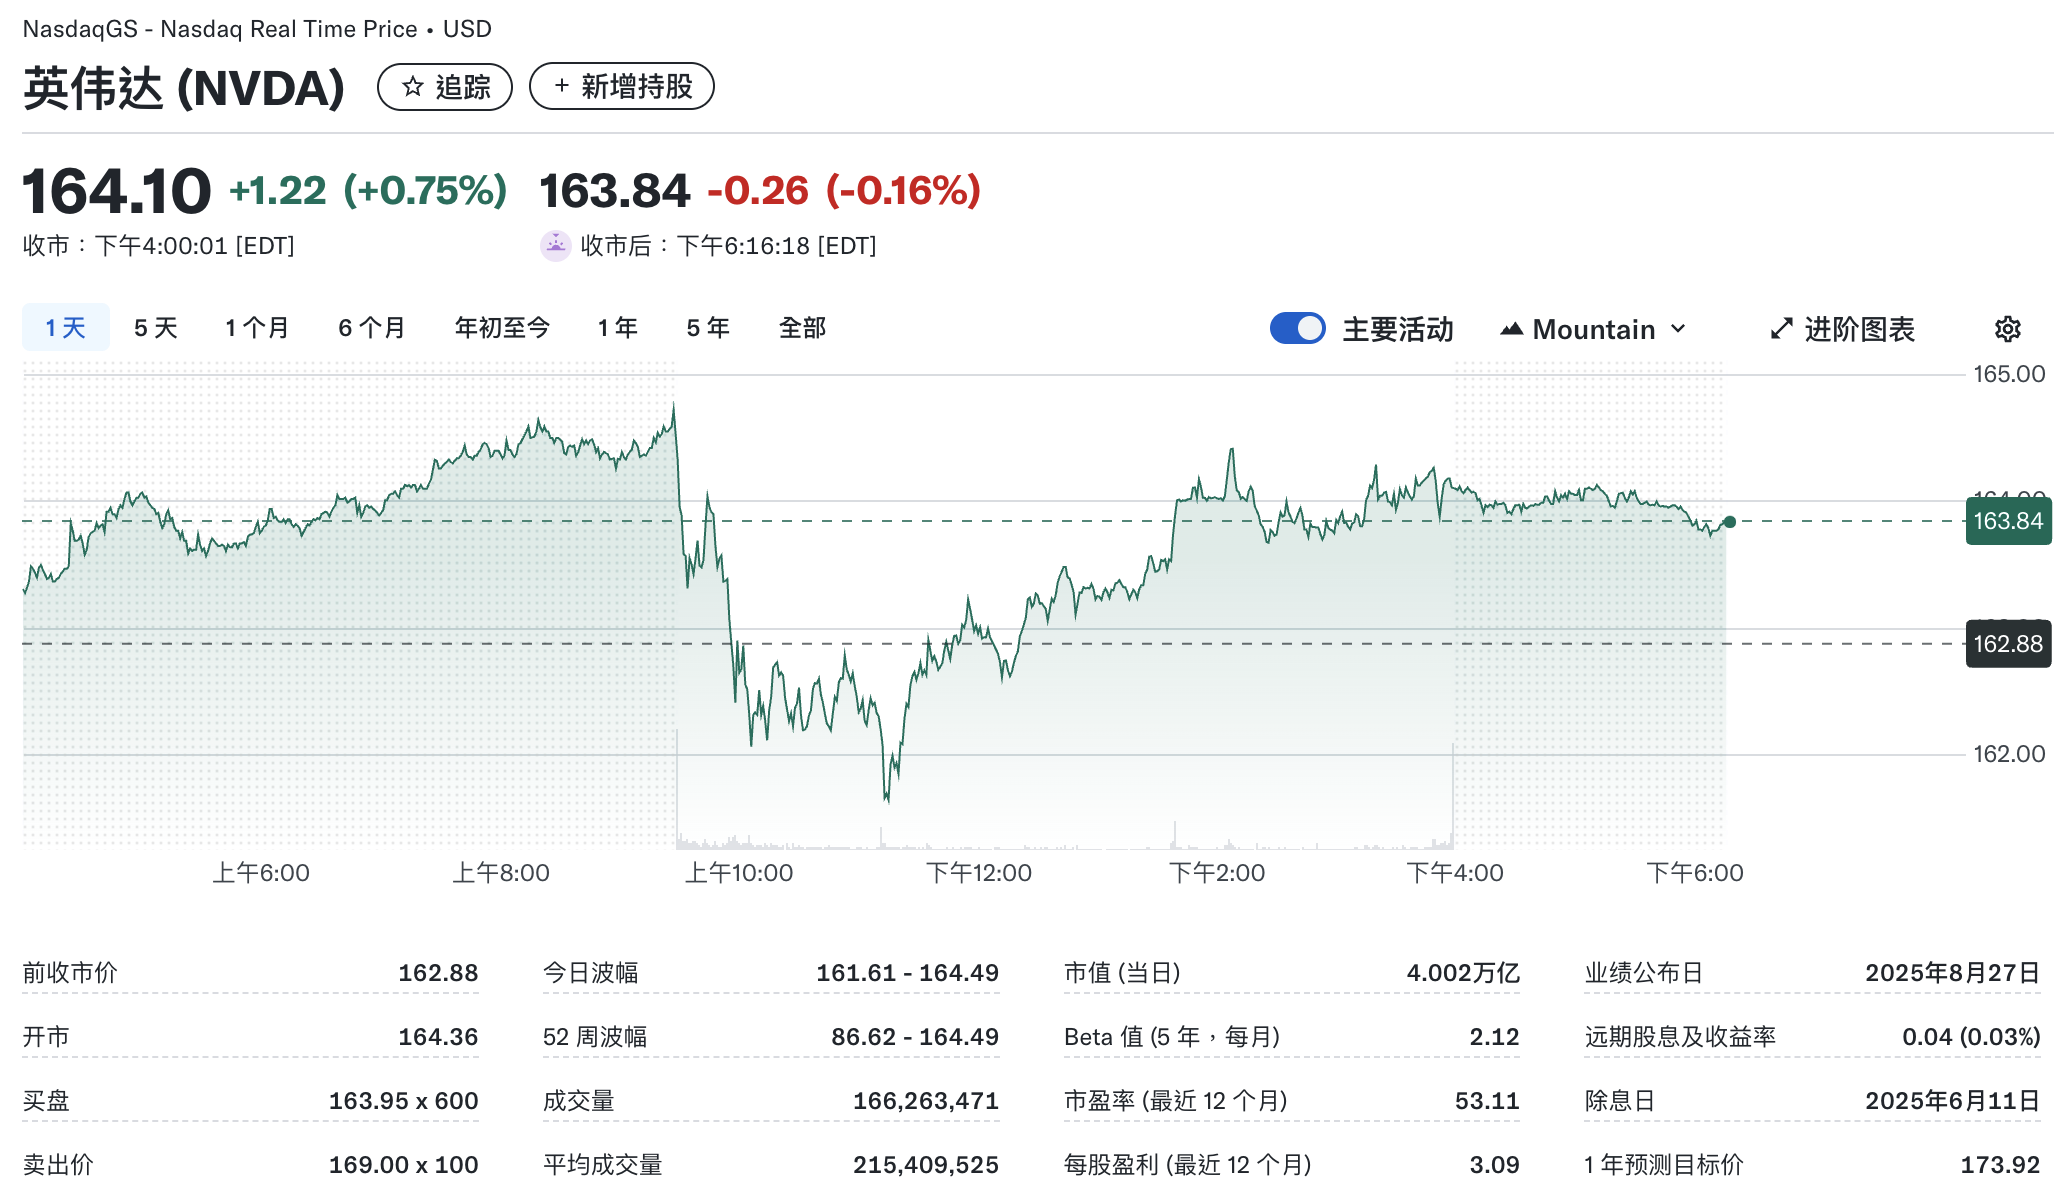This screenshot has height=1192, width=2066.
Task: Click the 上午10:00 axis label
Action: point(739,873)
